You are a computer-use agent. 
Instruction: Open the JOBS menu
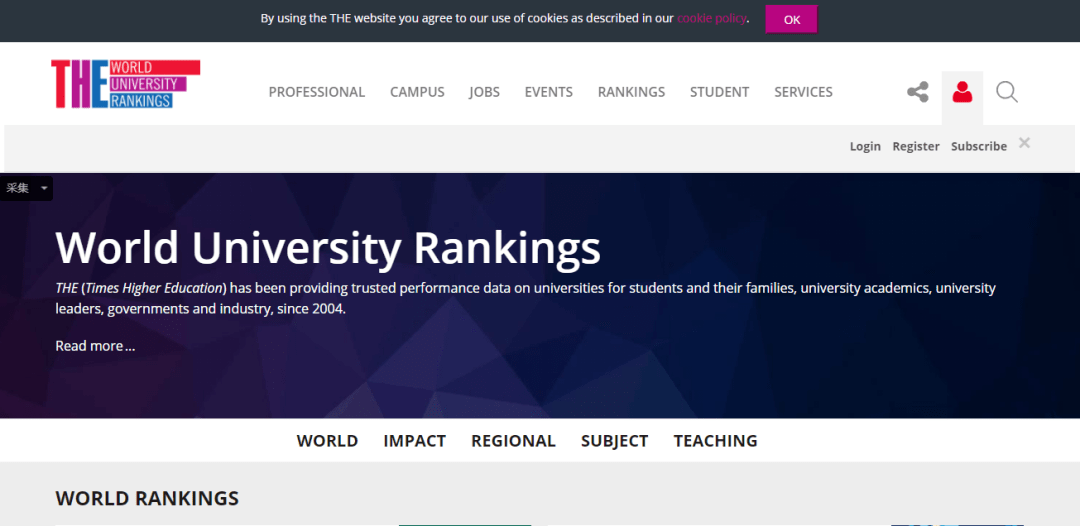pyautogui.click(x=485, y=92)
